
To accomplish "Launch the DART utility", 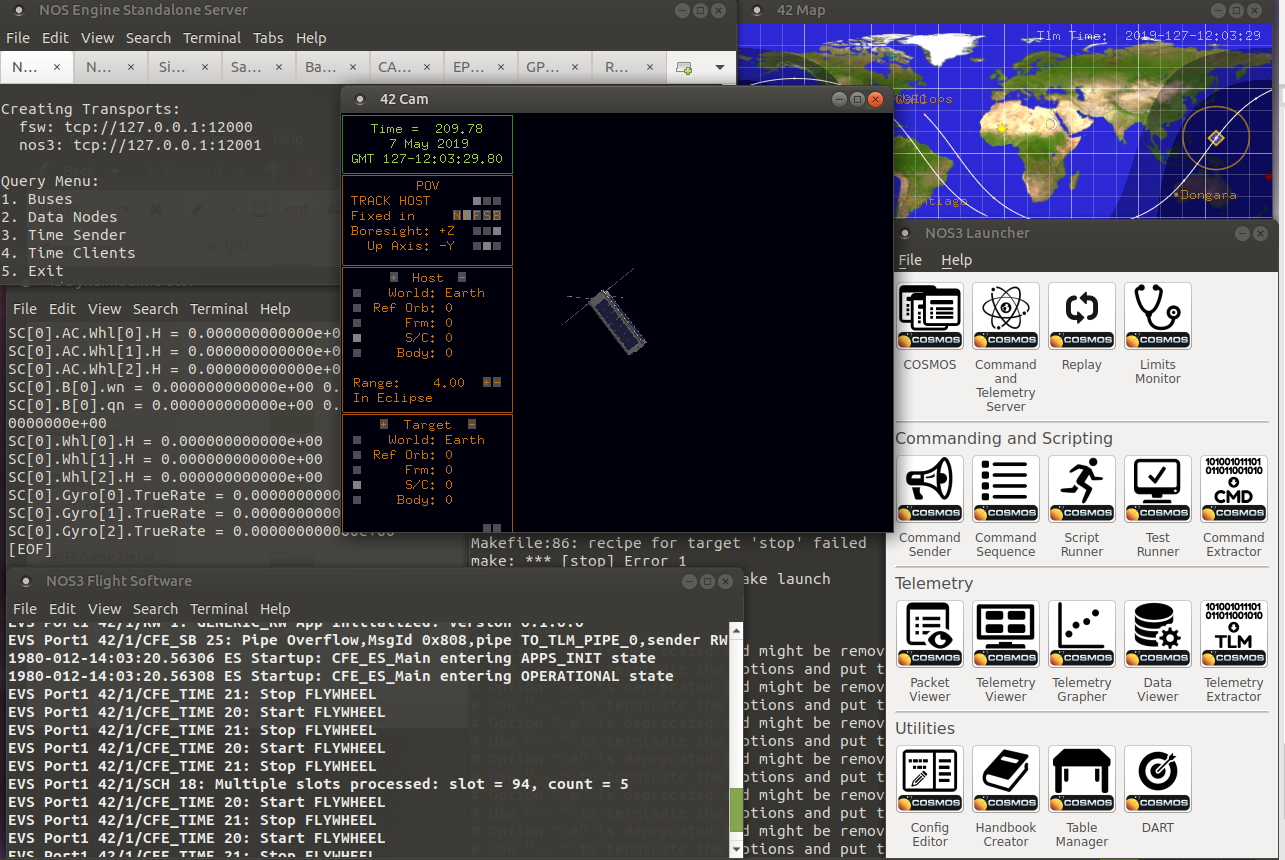I will pyautogui.click(x=1158, y=779).
